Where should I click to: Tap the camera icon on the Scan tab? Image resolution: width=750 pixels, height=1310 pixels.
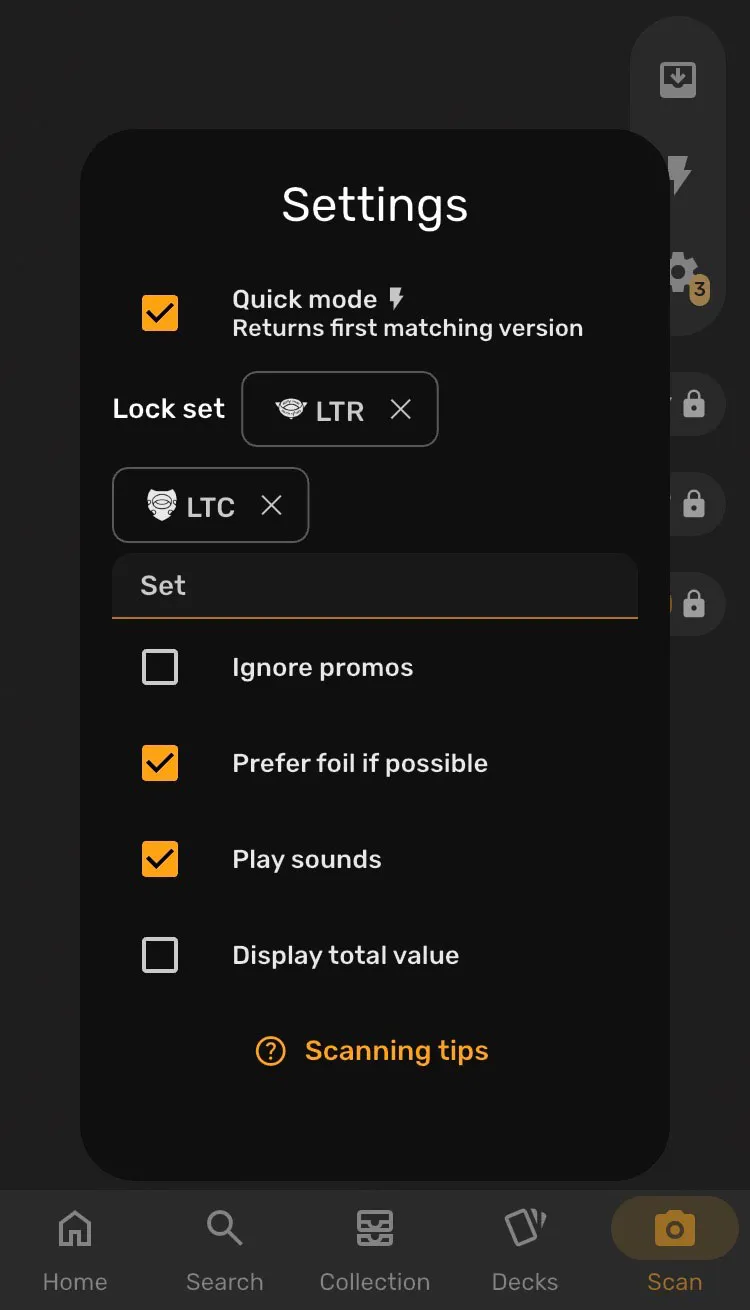click(x=673, y=1228)
